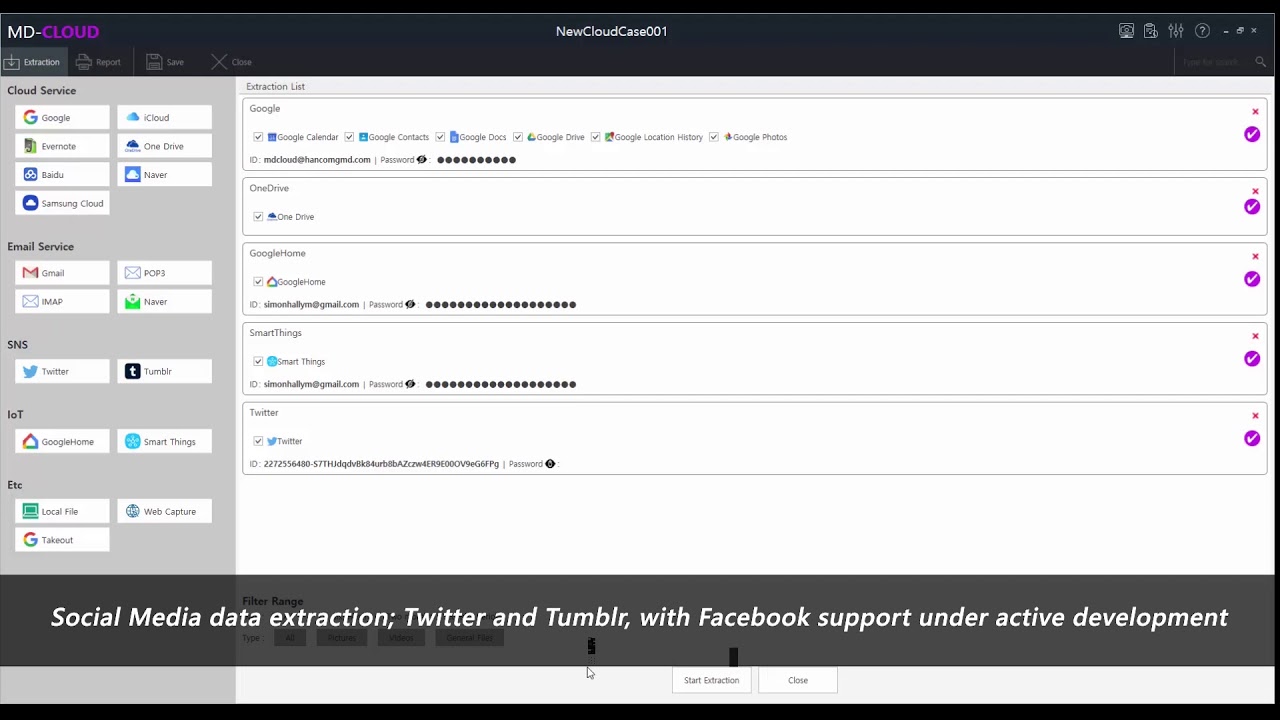
Task: Click purple check mark on SmartThings entry
Action: click(x=1252, y=359)
